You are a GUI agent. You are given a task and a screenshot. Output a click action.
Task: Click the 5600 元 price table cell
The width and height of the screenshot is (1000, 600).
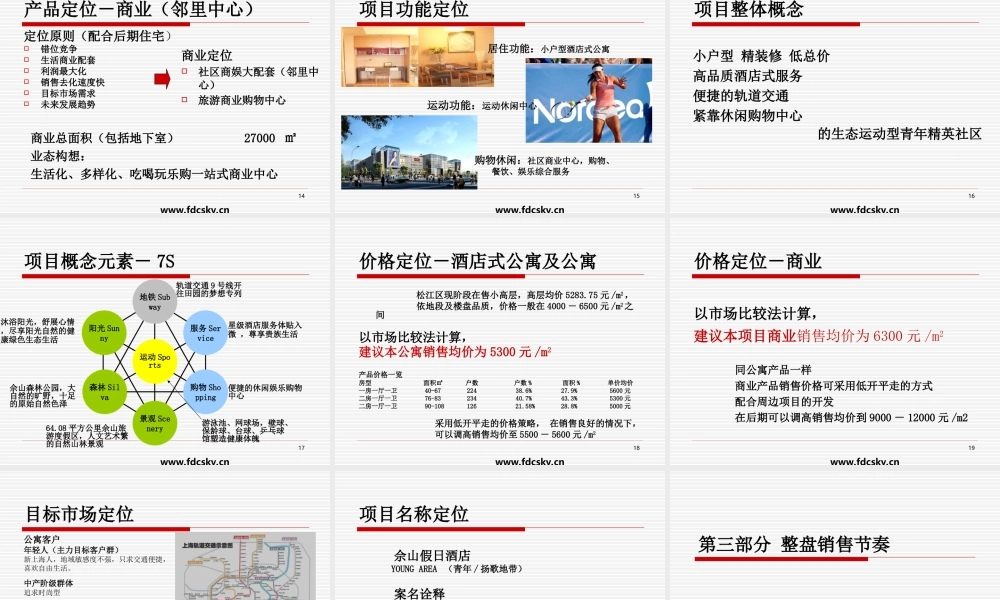(620, 390)
